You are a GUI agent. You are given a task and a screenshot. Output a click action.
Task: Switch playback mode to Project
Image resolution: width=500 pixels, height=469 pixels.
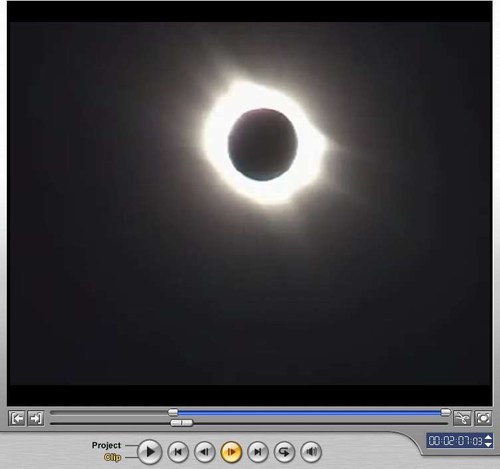(x=106, y=445)
